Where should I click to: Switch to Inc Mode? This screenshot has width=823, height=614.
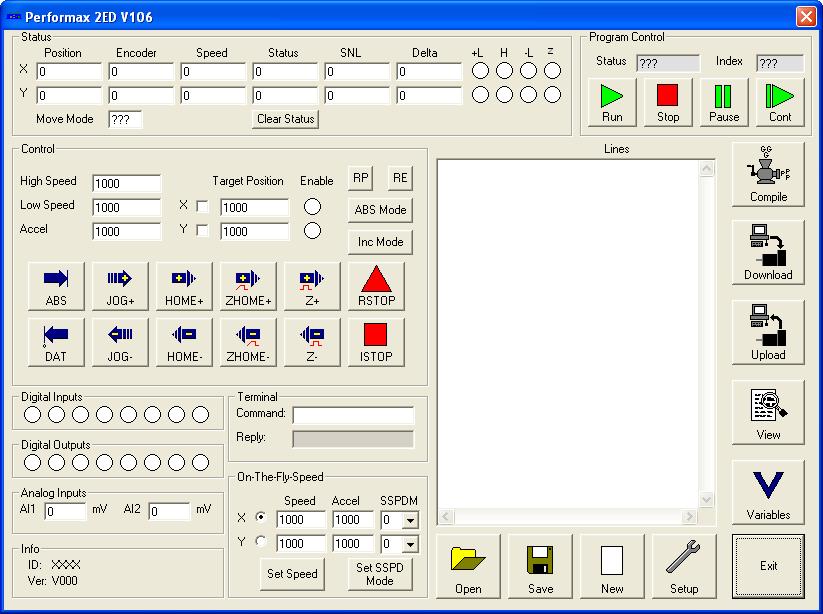380,242
